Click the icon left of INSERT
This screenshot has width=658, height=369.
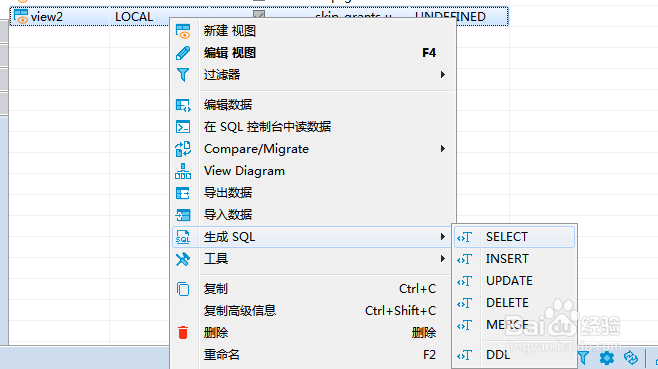pyautogui.click(x=465, y=259)
